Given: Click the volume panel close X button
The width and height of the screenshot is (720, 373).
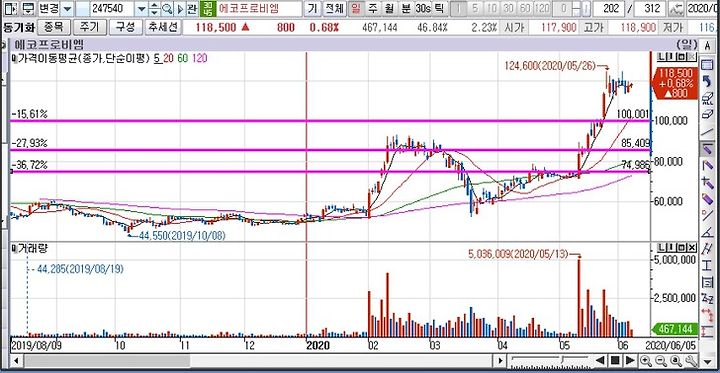Looking at the screenshot, I should [692, 248].
